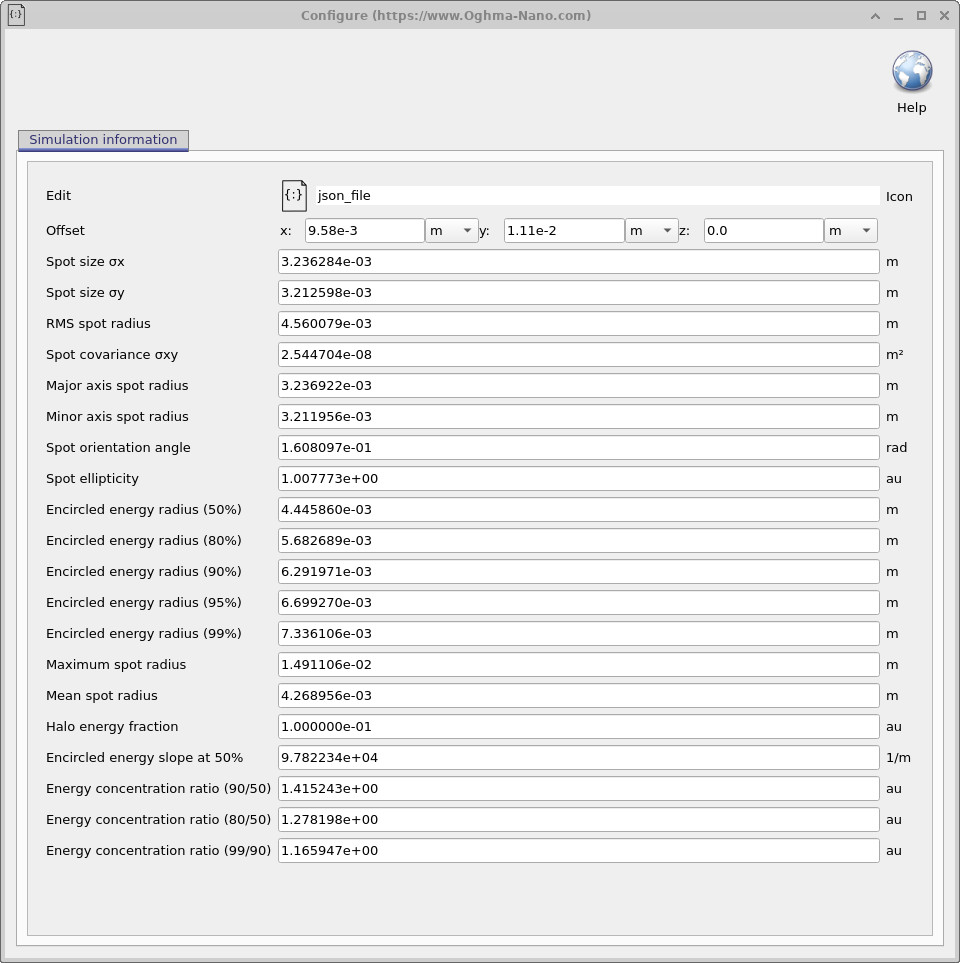
Task: Click the Halo energy fraction value
Action: [x=577, y=726]
